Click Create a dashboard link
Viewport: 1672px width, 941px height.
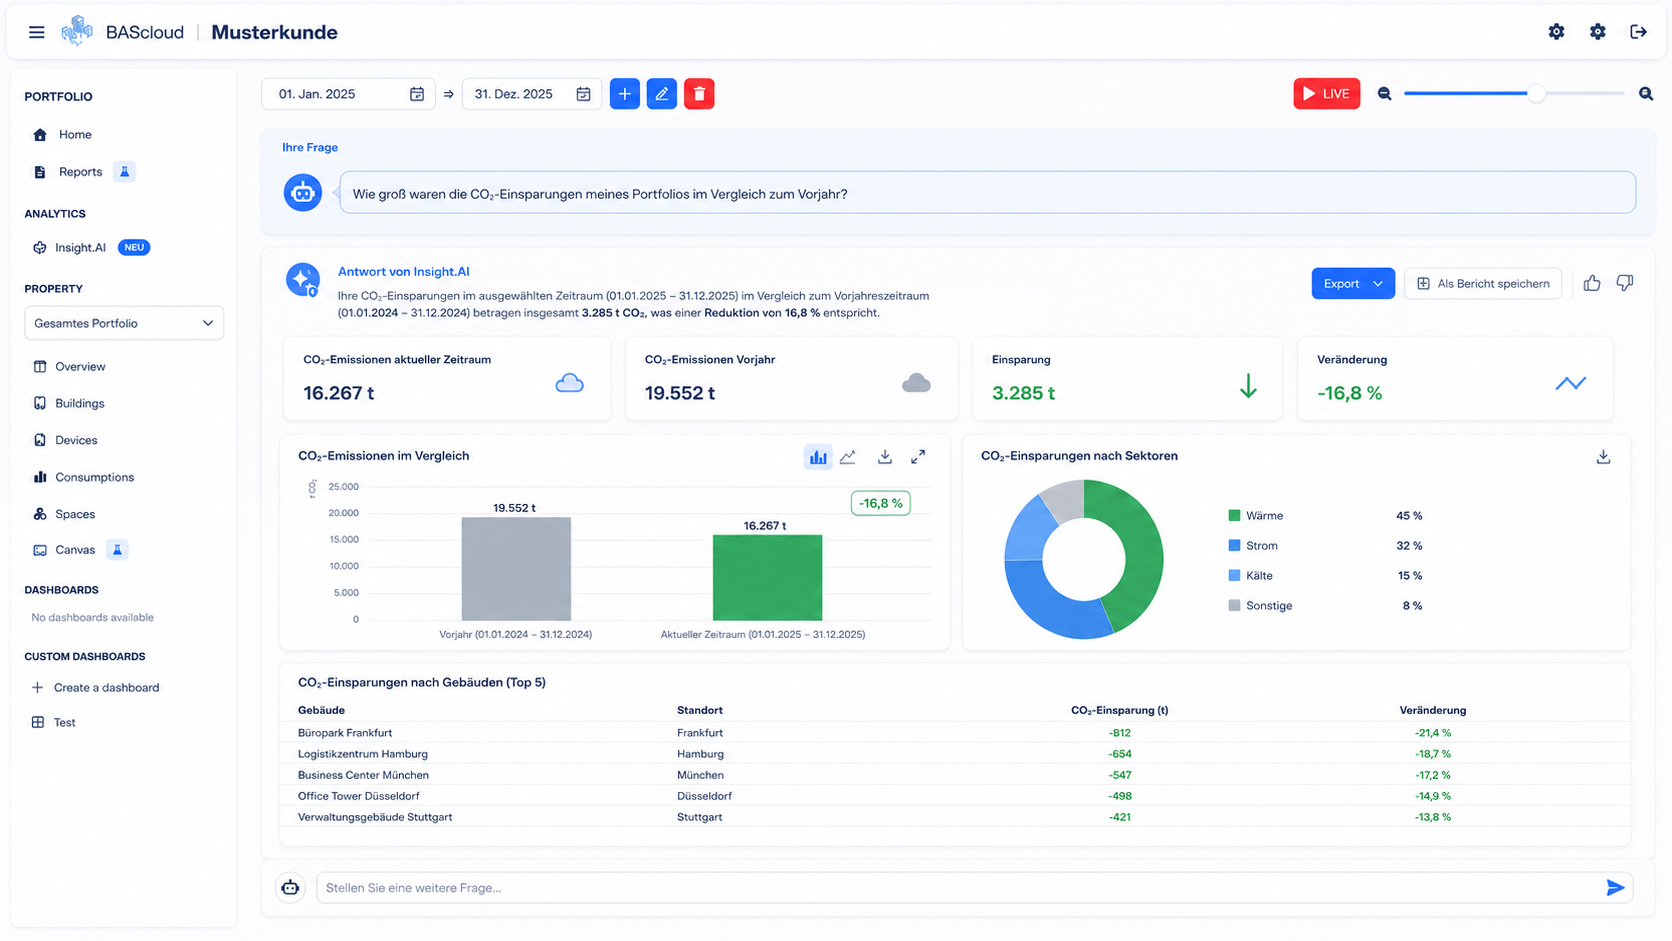click(x=106, y=688)
